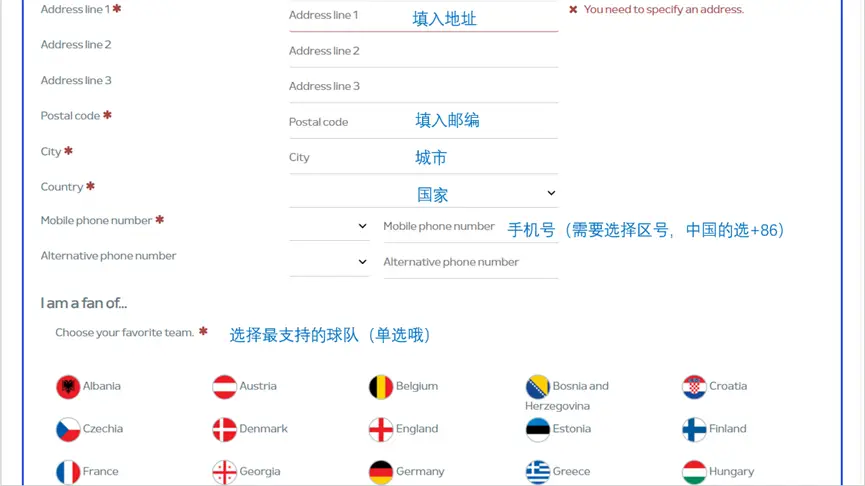Focus the Mobile phone number field
The height and width of the screenshot is (486, 865).
pos(471,226)
